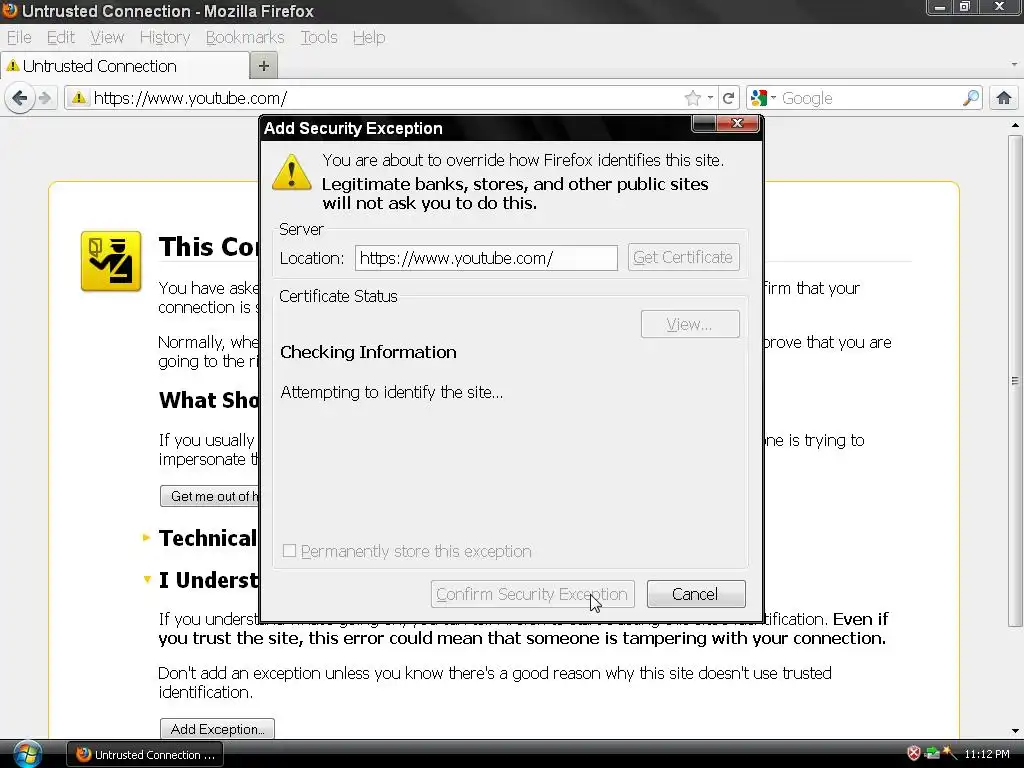This screenshot has height=768, width=1024.
Task: Click the Back navigation arrow
Action: [x=20, y=99]
